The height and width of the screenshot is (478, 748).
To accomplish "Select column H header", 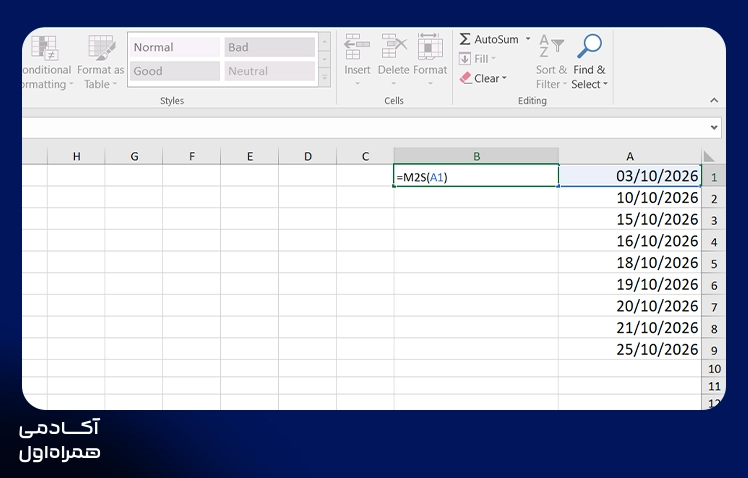I will [x=76, y=156].
